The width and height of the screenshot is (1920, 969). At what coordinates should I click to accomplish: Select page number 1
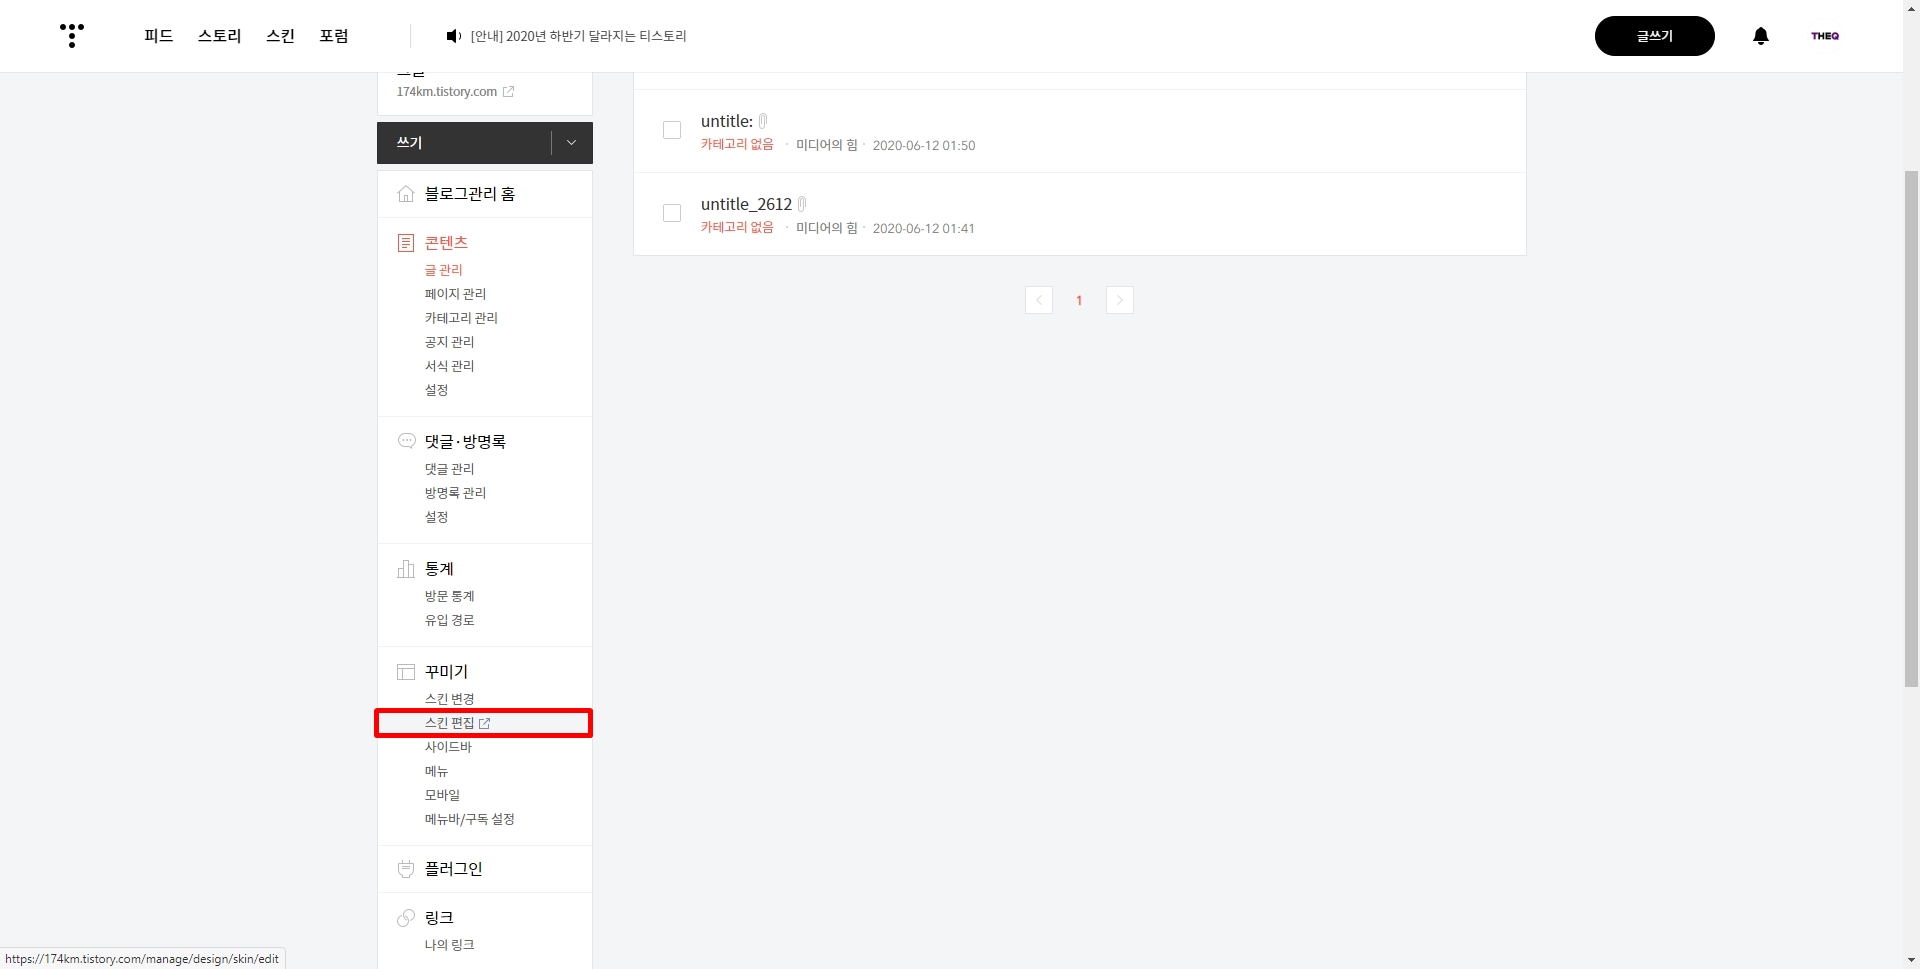(1079, 300)
